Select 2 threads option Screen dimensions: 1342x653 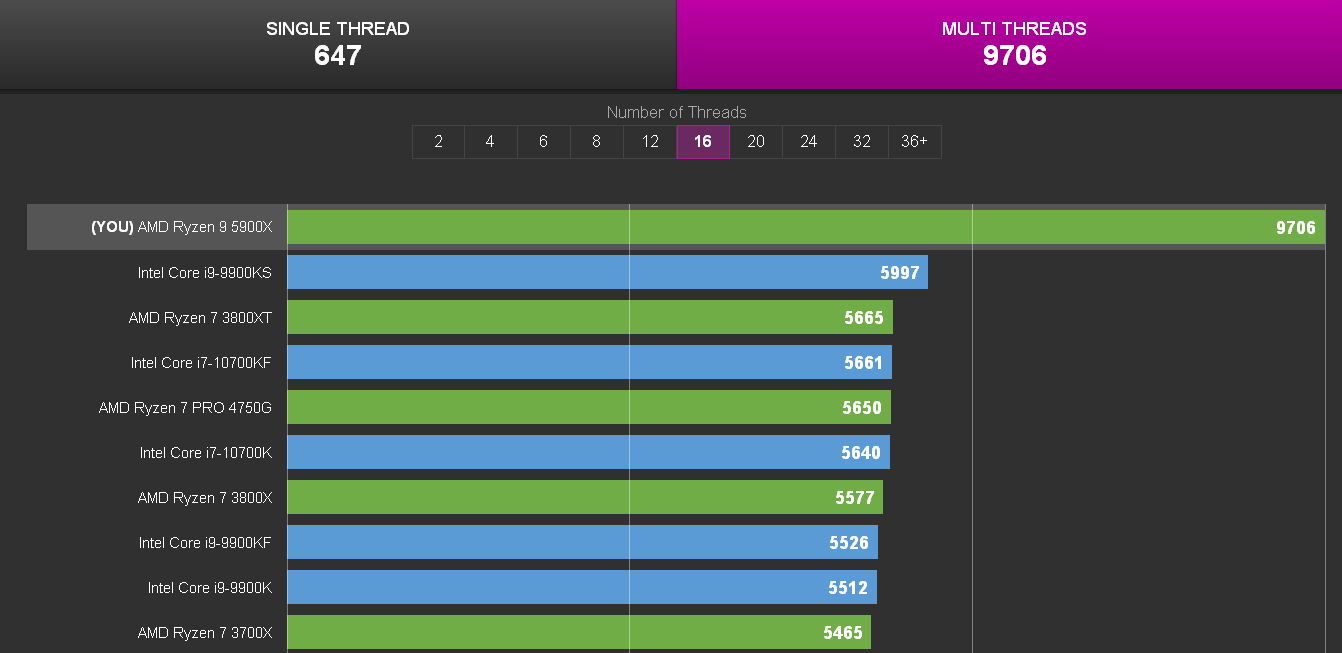(x=438, y=142)
